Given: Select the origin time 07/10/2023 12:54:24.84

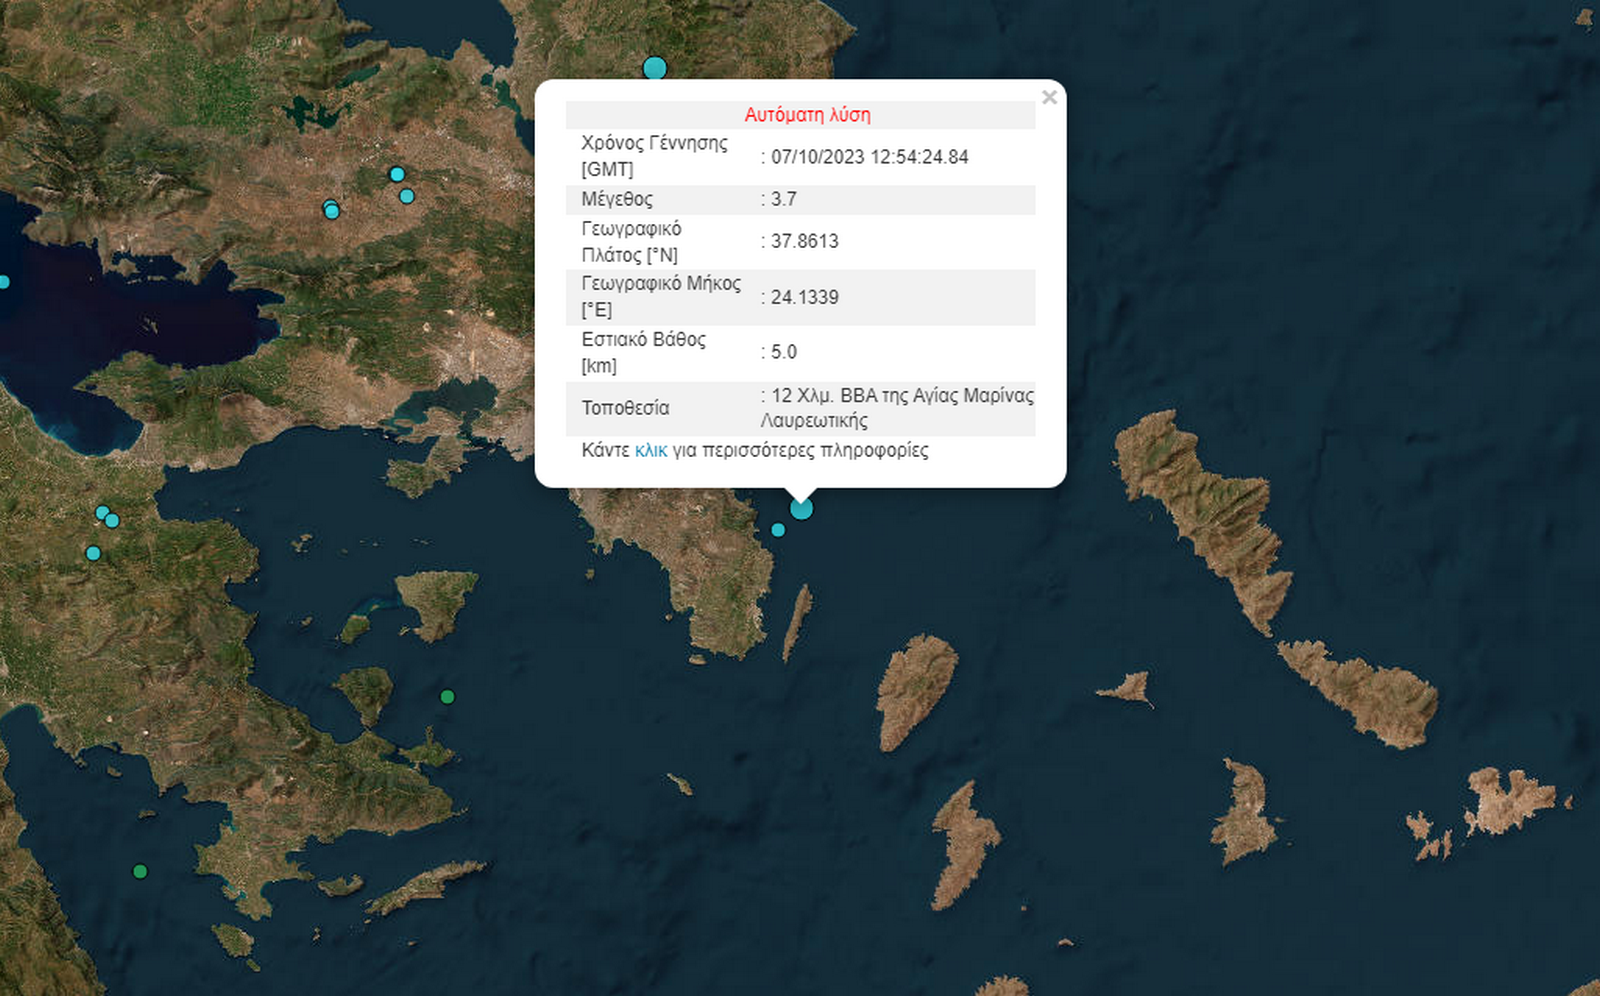Looking at the screenshot, I should (x=872, y=156).
